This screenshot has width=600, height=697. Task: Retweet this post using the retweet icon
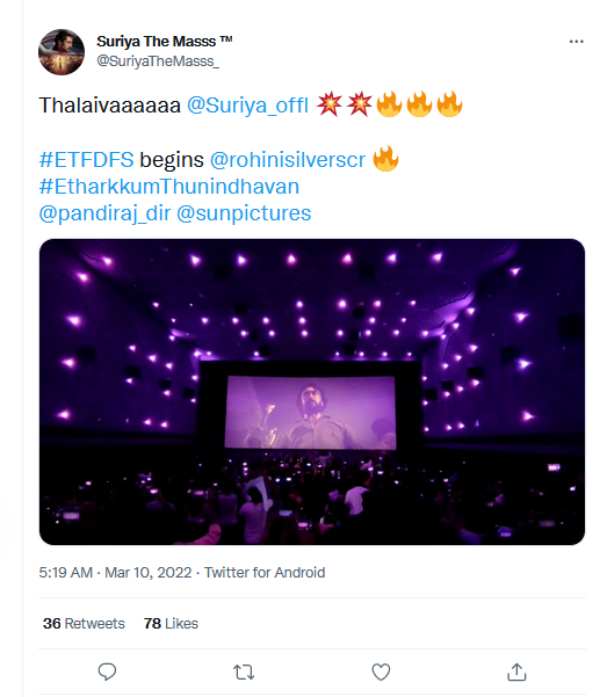coord(245,671)
